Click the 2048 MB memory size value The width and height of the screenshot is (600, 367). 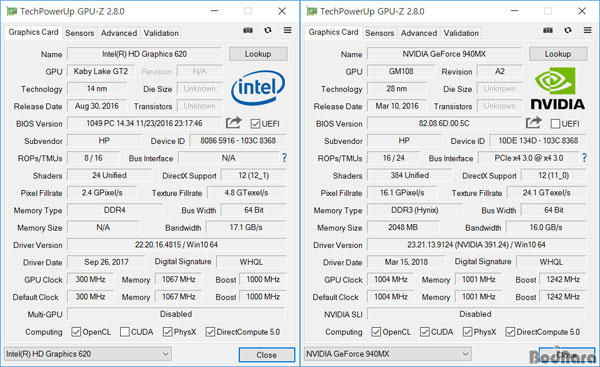(403, 227)
